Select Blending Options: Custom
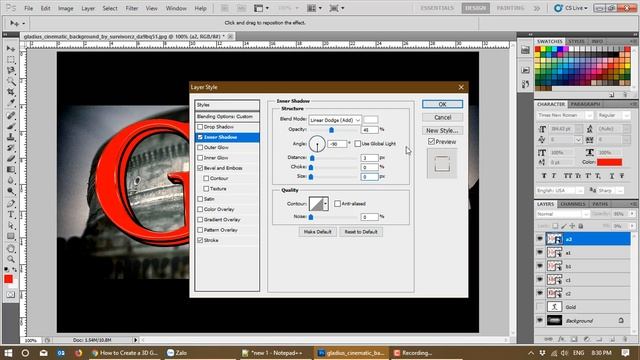Viewport: 640px width, 360px height. click(227, 116)
